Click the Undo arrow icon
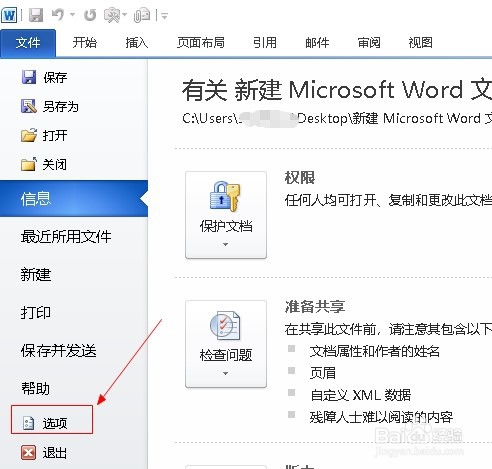Viewport: 492px width, 469px height. 58,15
